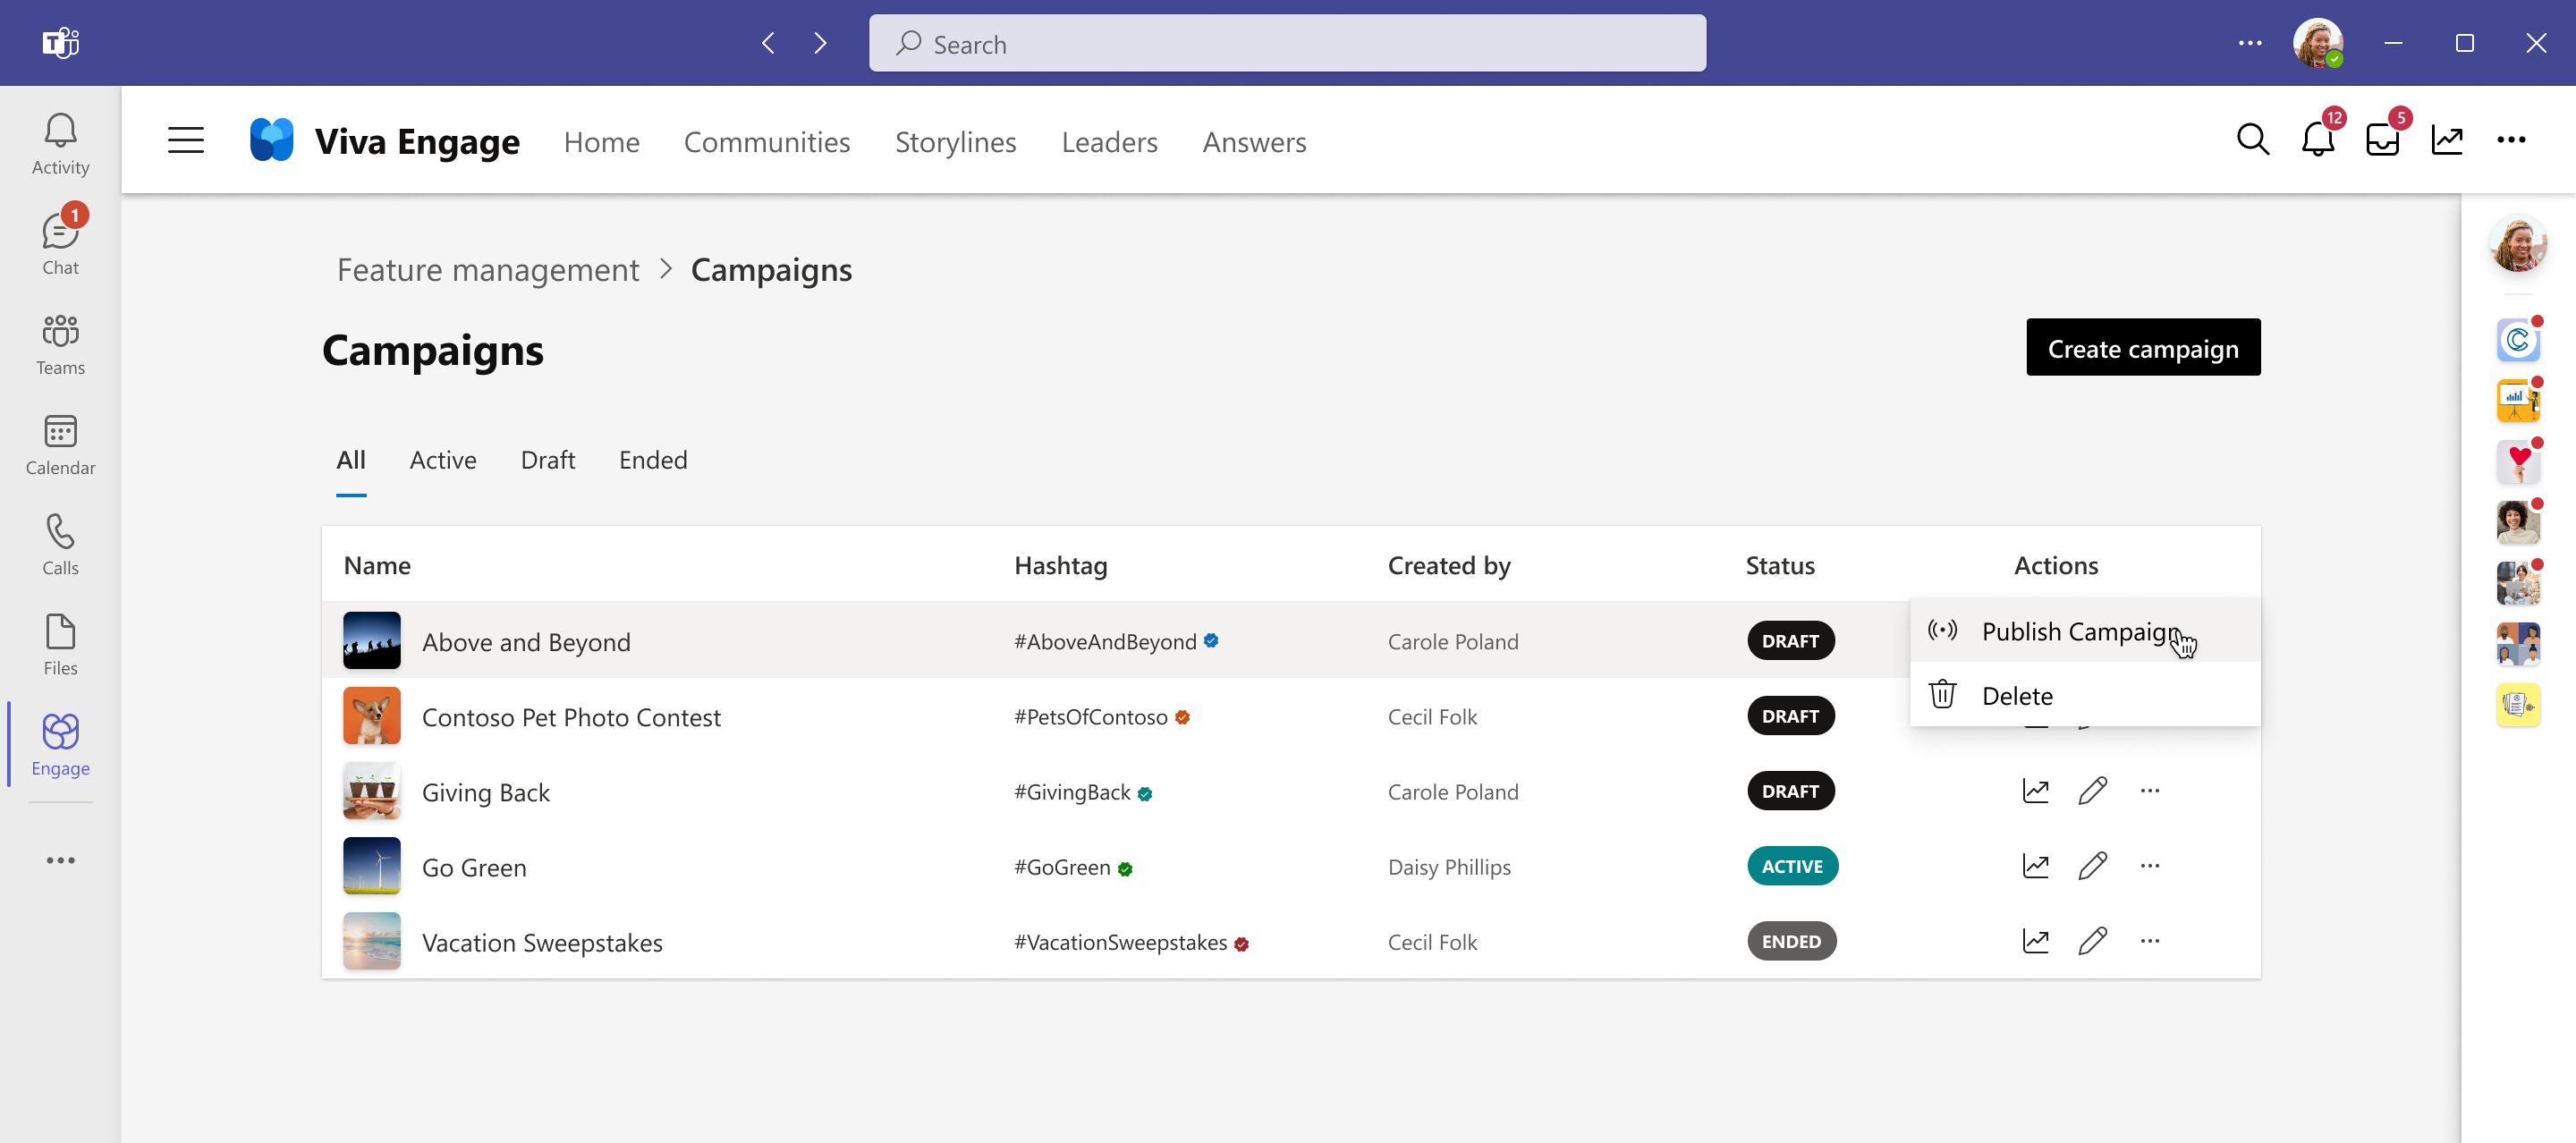Screen dimensions: 2576x1143
Task: Open Viva Engage search magnifier
Action: tap(2252, 140)
